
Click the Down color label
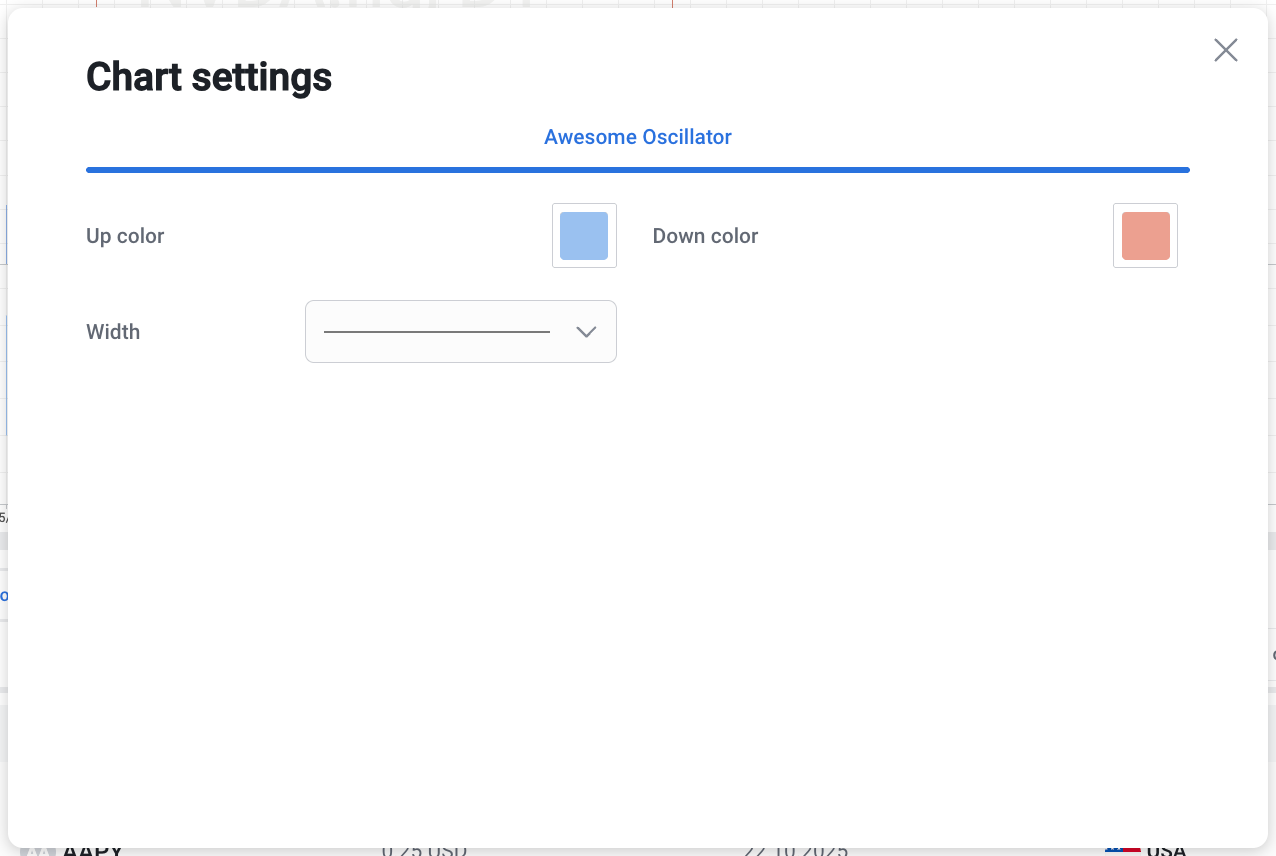[x=705, y=236]
